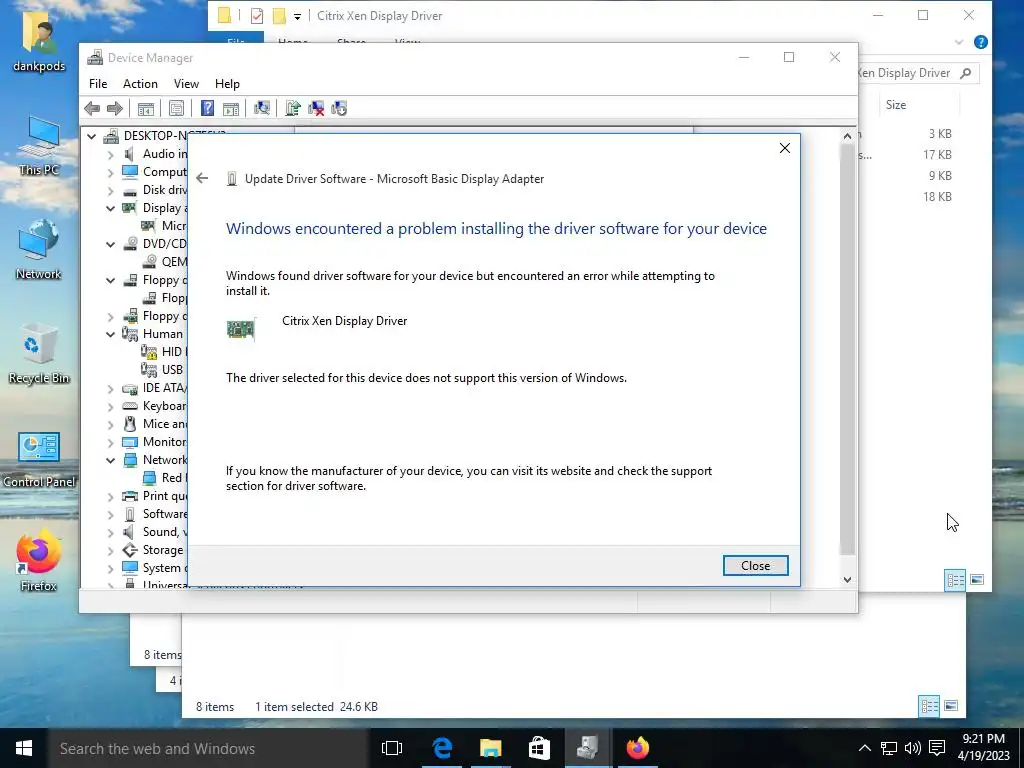
Task: Open the Action Center notification icon
Action: click(x=937, y=748)
